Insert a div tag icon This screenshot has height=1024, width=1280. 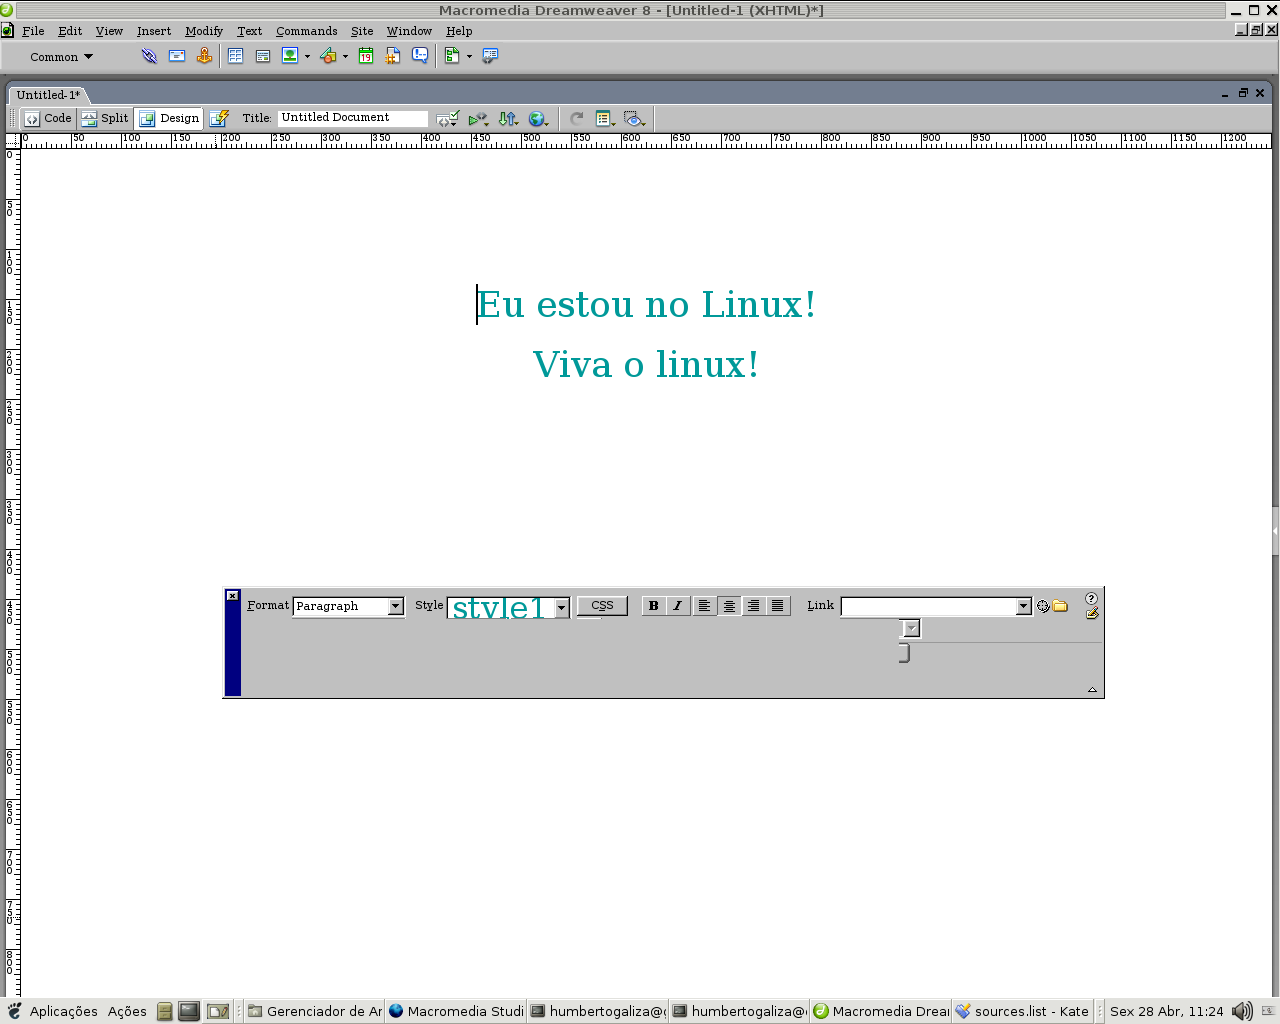263,56
